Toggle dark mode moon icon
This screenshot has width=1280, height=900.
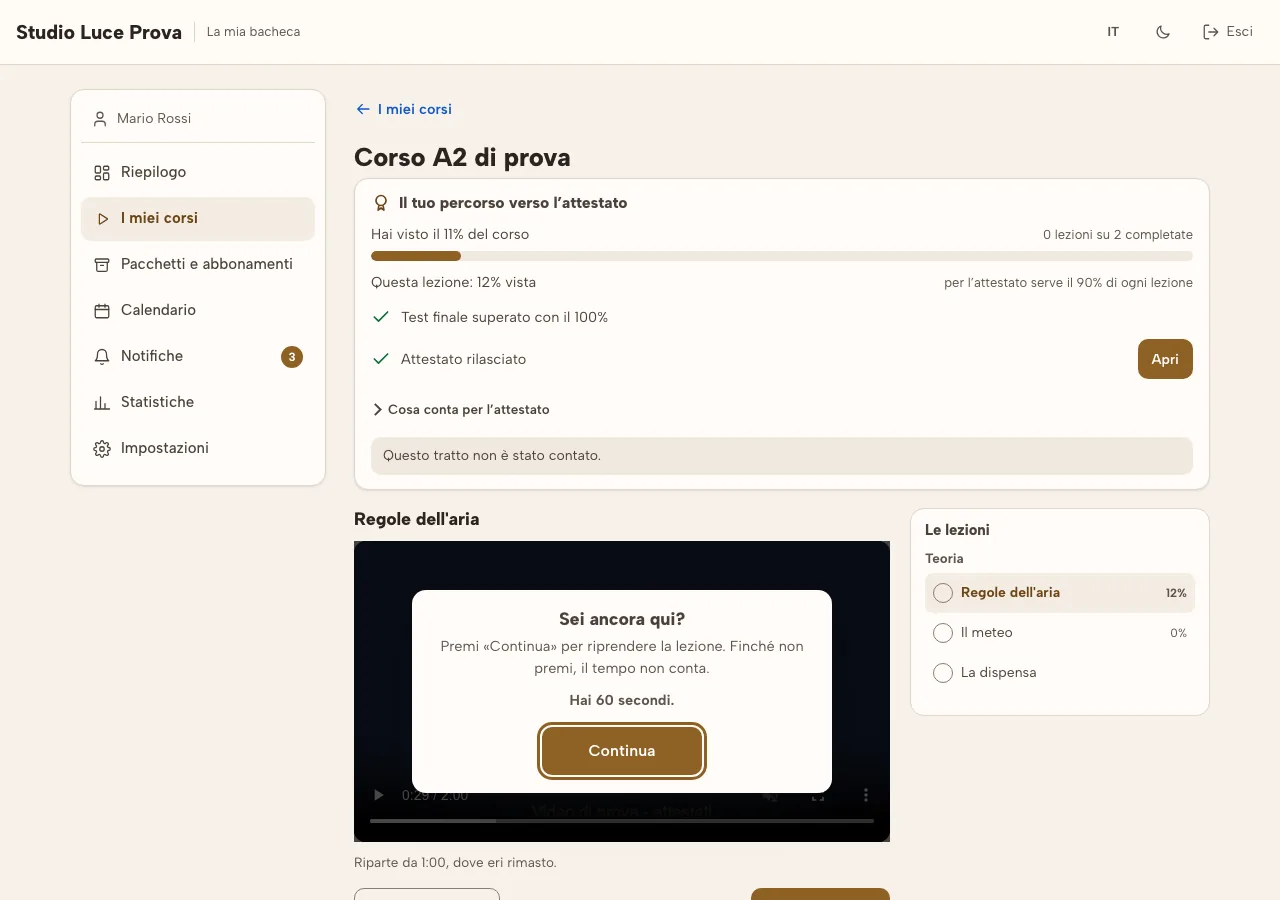pyautogui.click(x=1162, y=32)
